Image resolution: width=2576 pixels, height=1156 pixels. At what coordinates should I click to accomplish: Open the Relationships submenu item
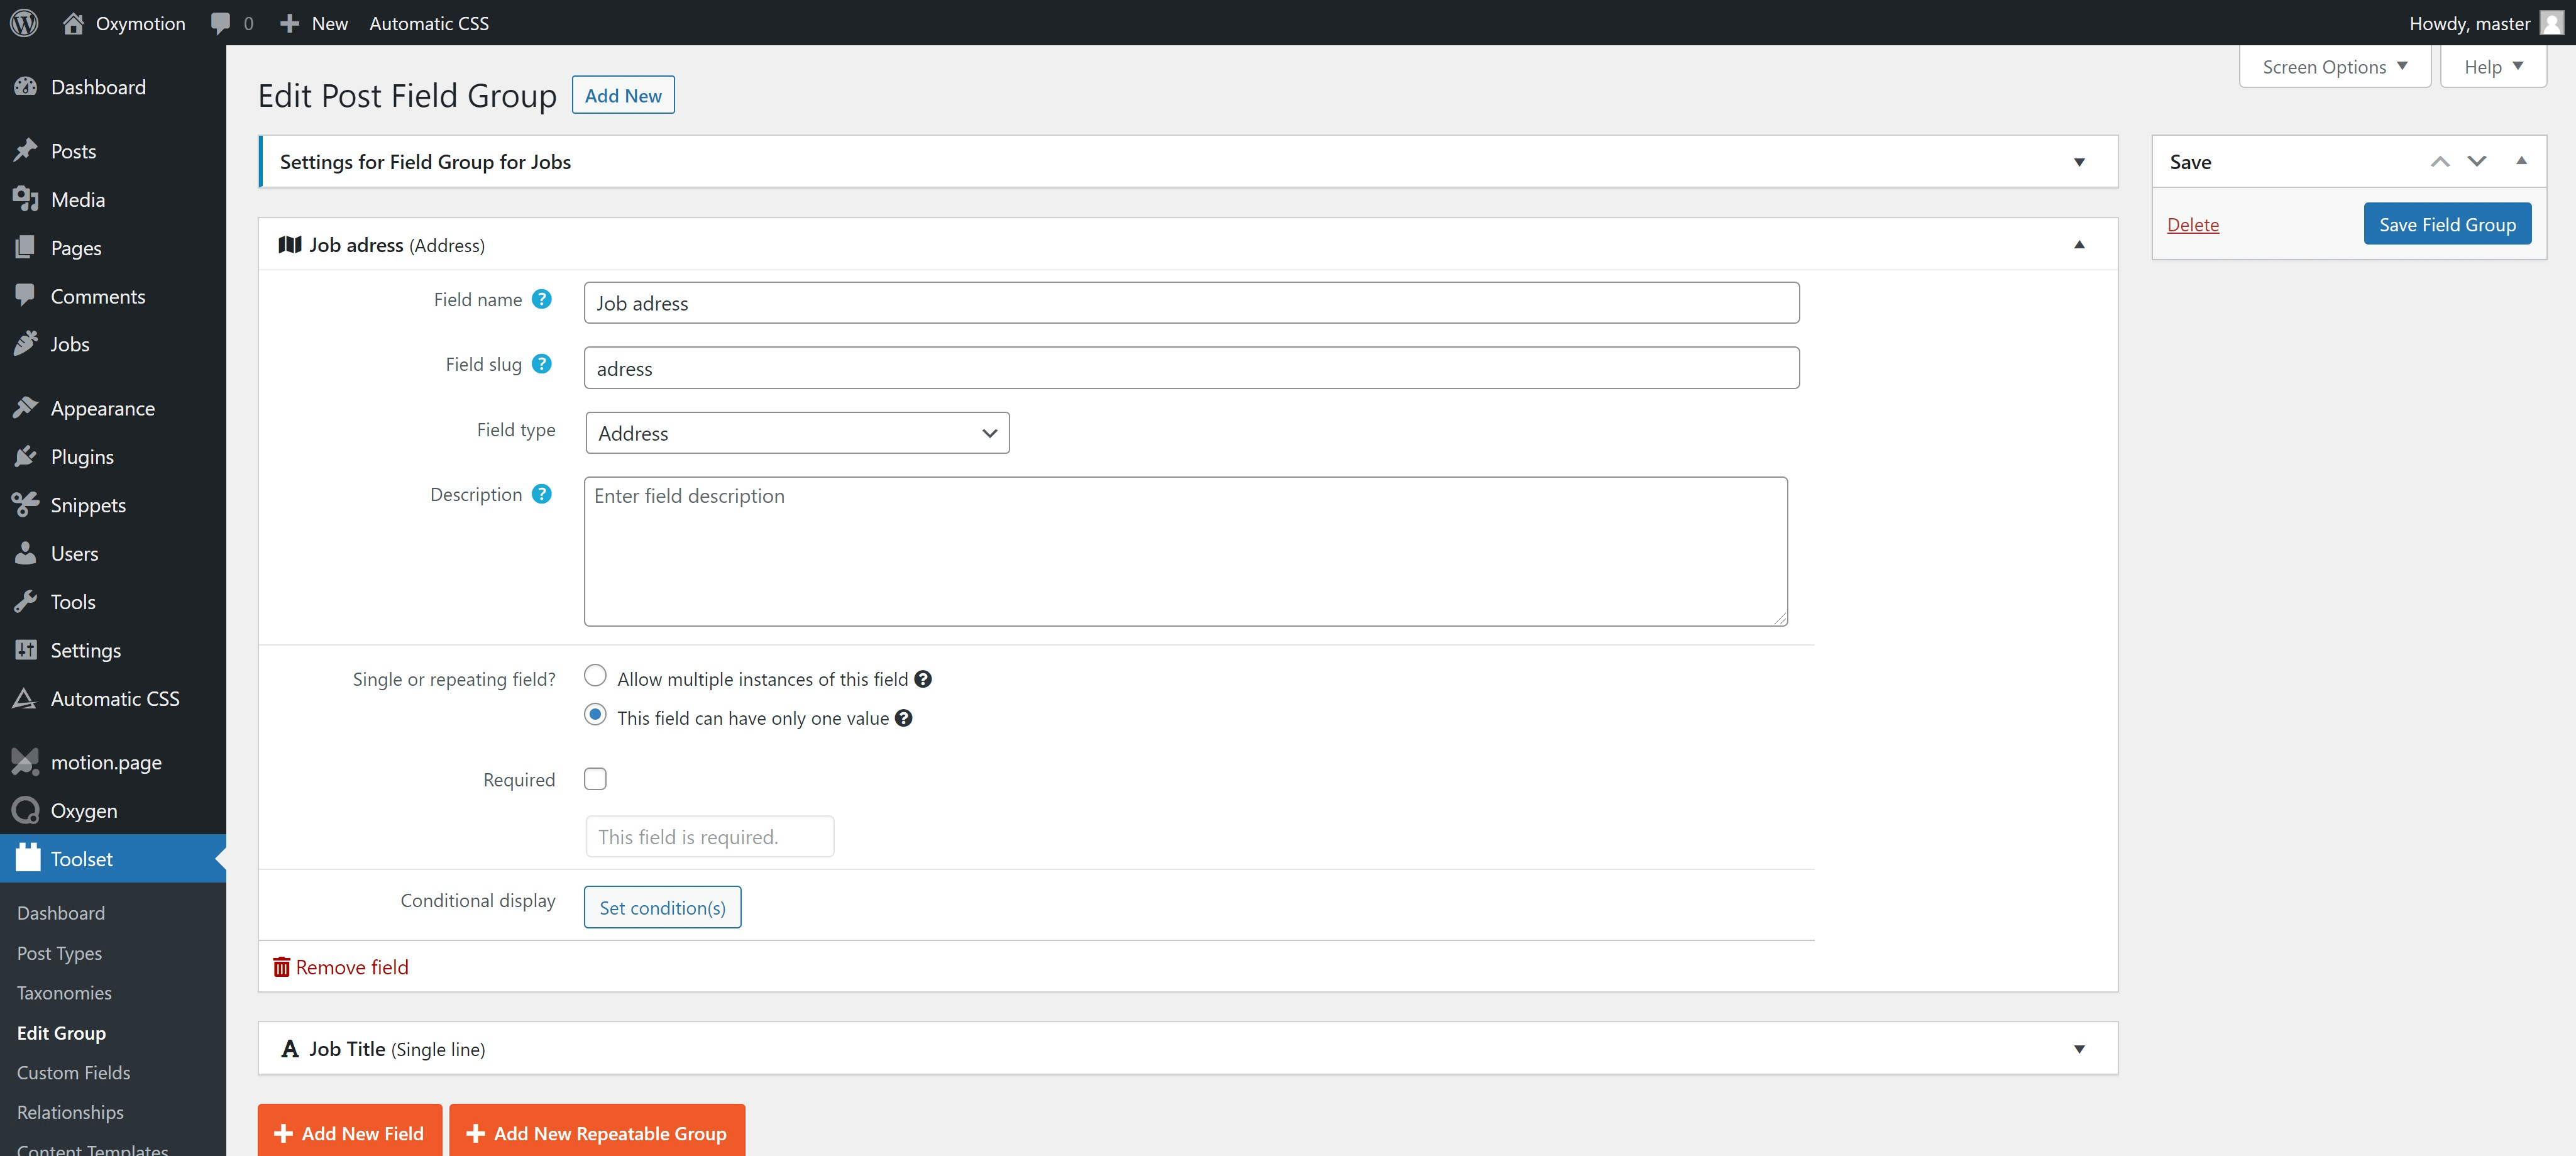click(70, 1112)
